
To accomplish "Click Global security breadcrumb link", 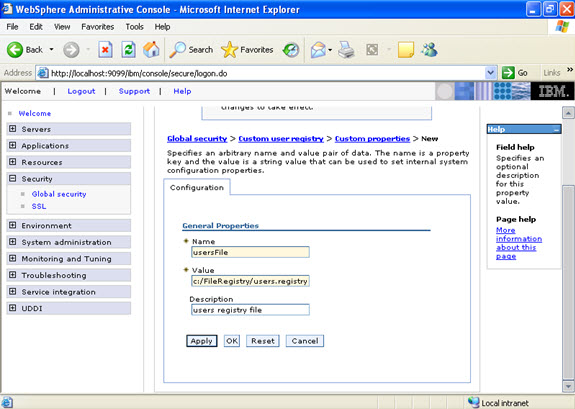I will click(x=197, y=139).
